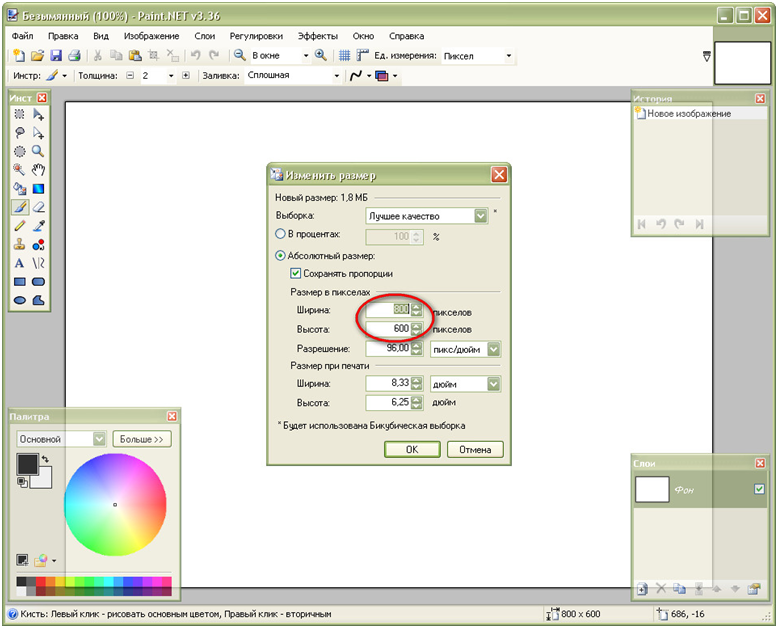Toggle visibility checkbox of 'Фон' layer
This screenshot has height=628, width=778.
click(759, 489)
